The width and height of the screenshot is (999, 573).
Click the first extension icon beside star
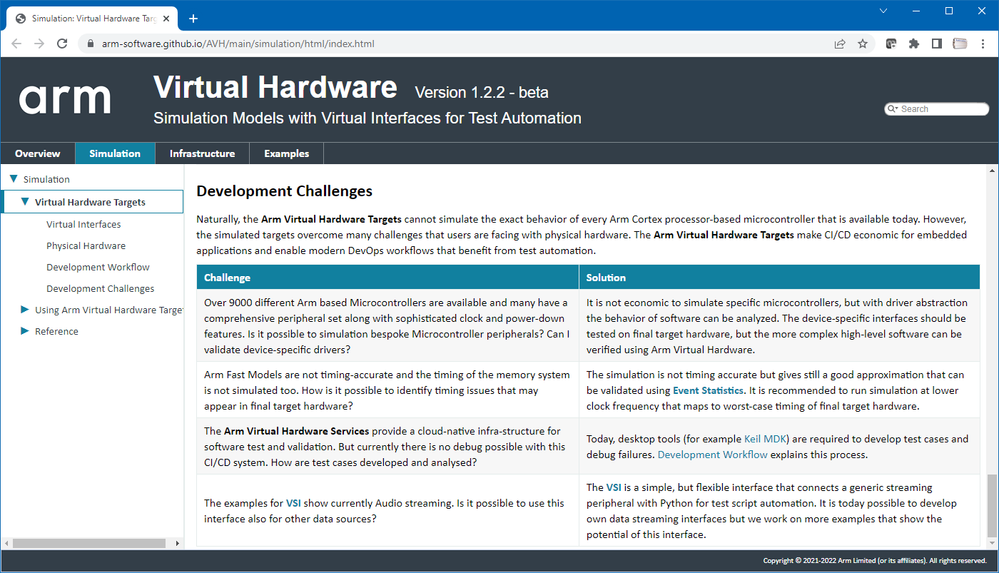click(x=891, y=43)
